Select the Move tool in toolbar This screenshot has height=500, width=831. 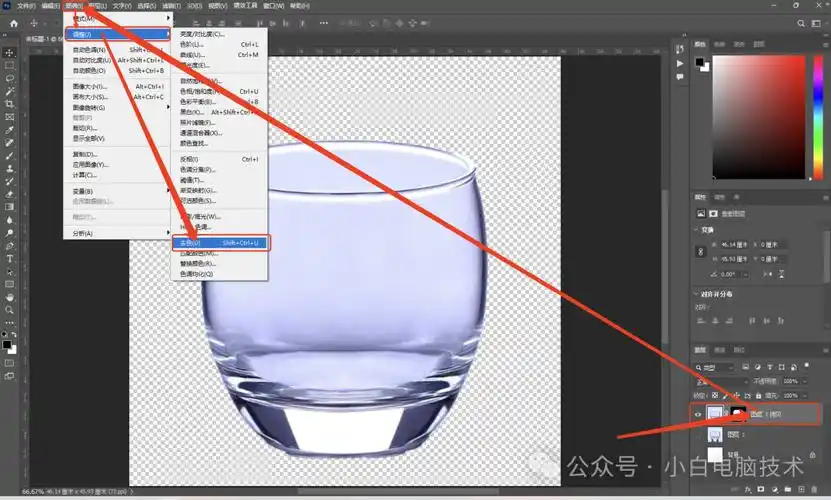pos(10,52)
